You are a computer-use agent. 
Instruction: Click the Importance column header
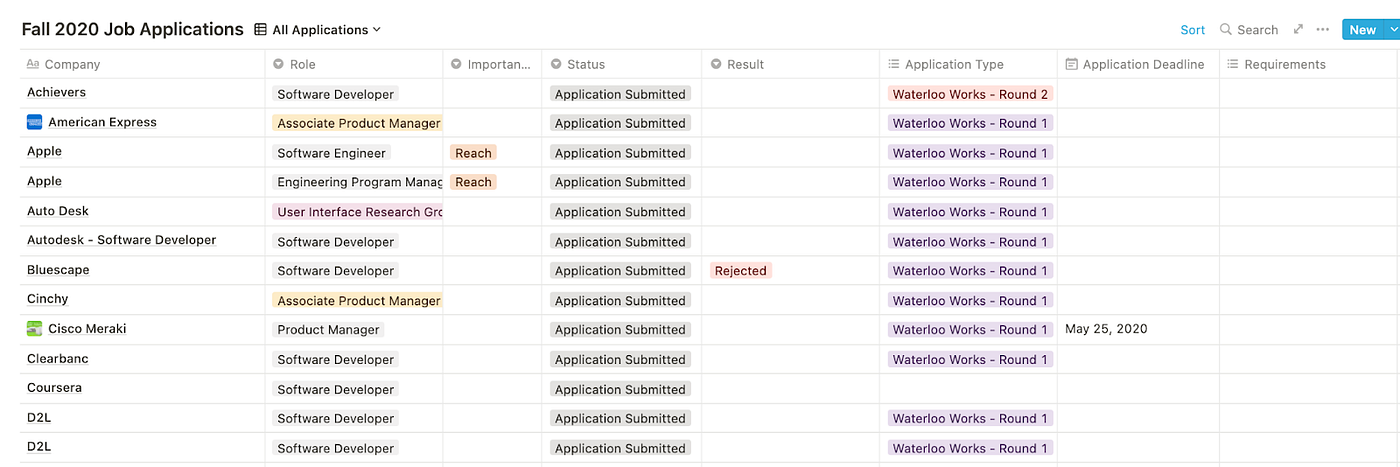click(x=493, y=64)
